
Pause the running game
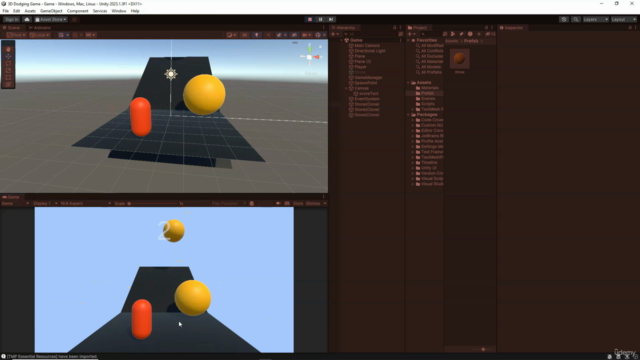click(x=320, y=19)
